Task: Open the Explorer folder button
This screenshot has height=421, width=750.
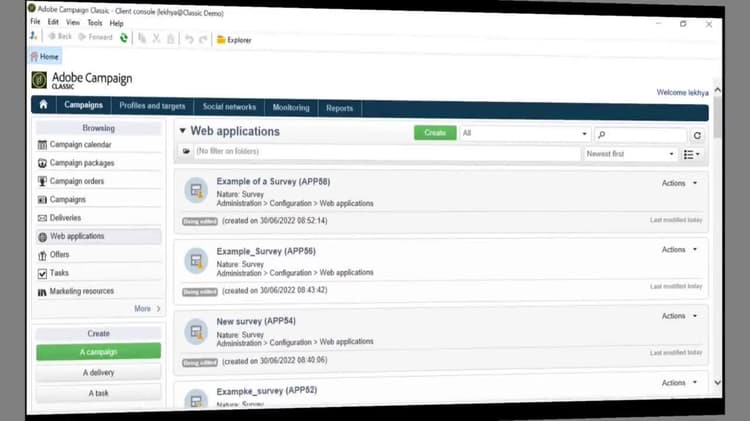Action: tap(234, 40)
